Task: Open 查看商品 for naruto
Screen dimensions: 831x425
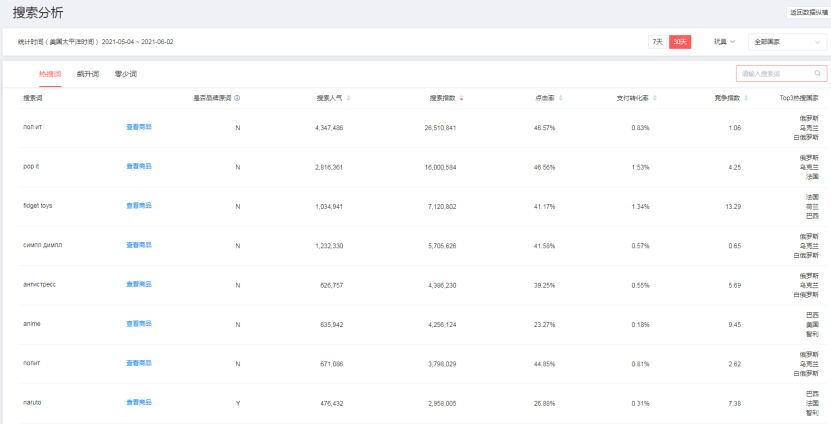Action: click(x=139, y=402)
